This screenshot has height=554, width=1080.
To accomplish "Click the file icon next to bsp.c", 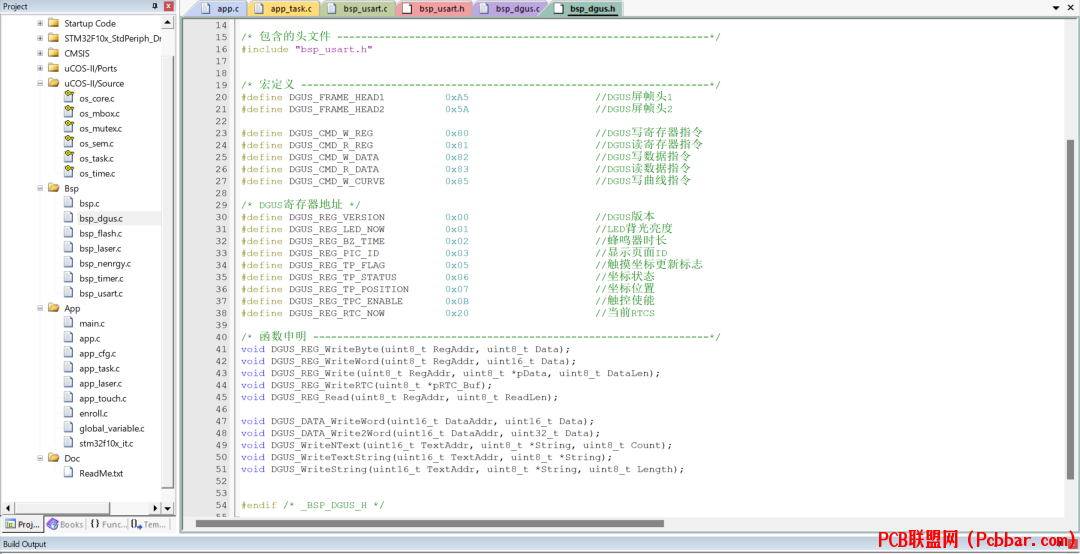I will [x=68, y=203].
